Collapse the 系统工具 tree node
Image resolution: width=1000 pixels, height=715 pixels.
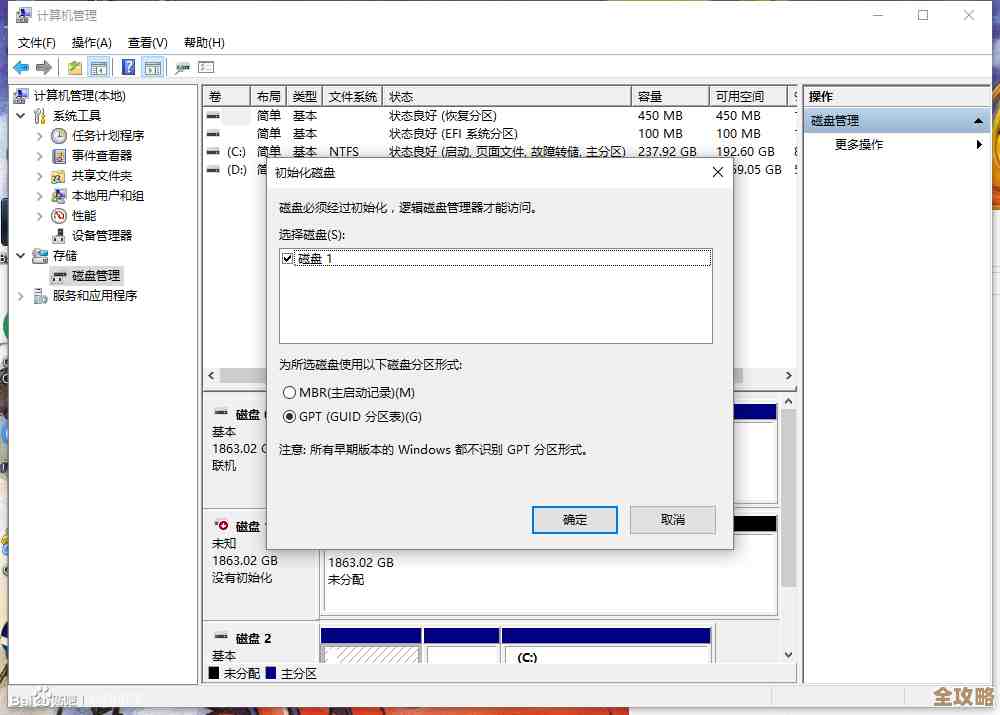[x=20, y=115]
